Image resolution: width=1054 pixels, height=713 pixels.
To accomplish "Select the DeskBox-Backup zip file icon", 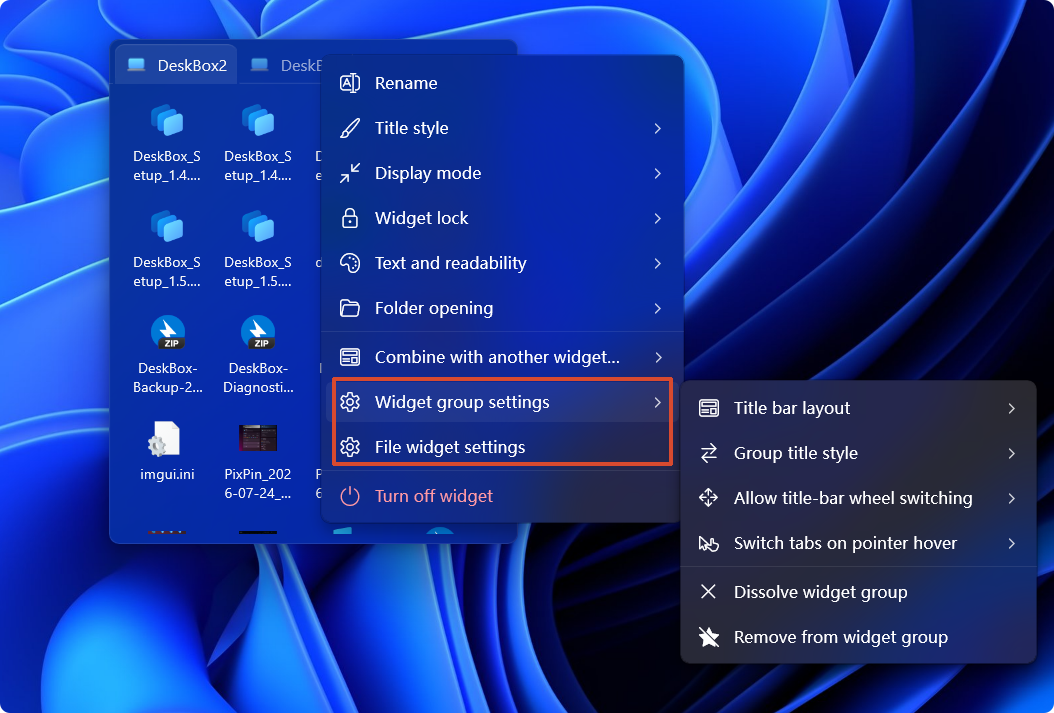I will (167, 333).
